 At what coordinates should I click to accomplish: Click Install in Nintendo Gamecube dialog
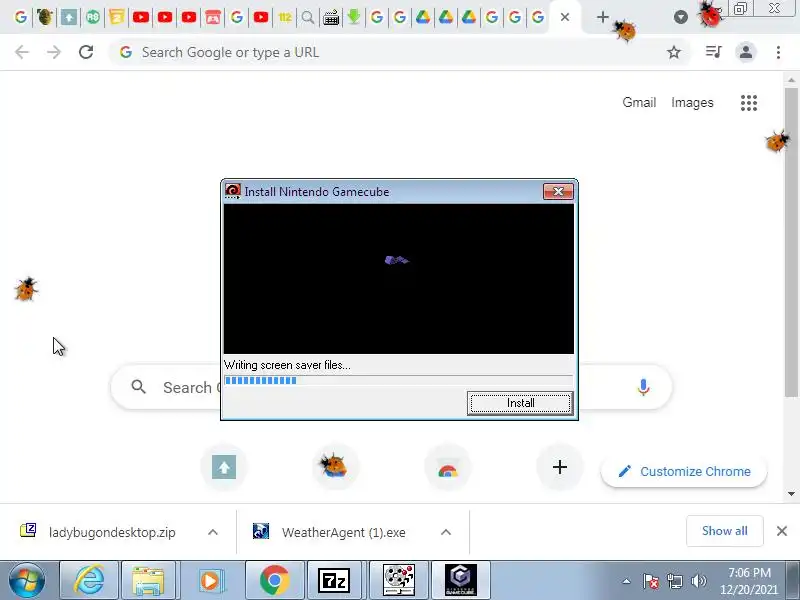520,403
